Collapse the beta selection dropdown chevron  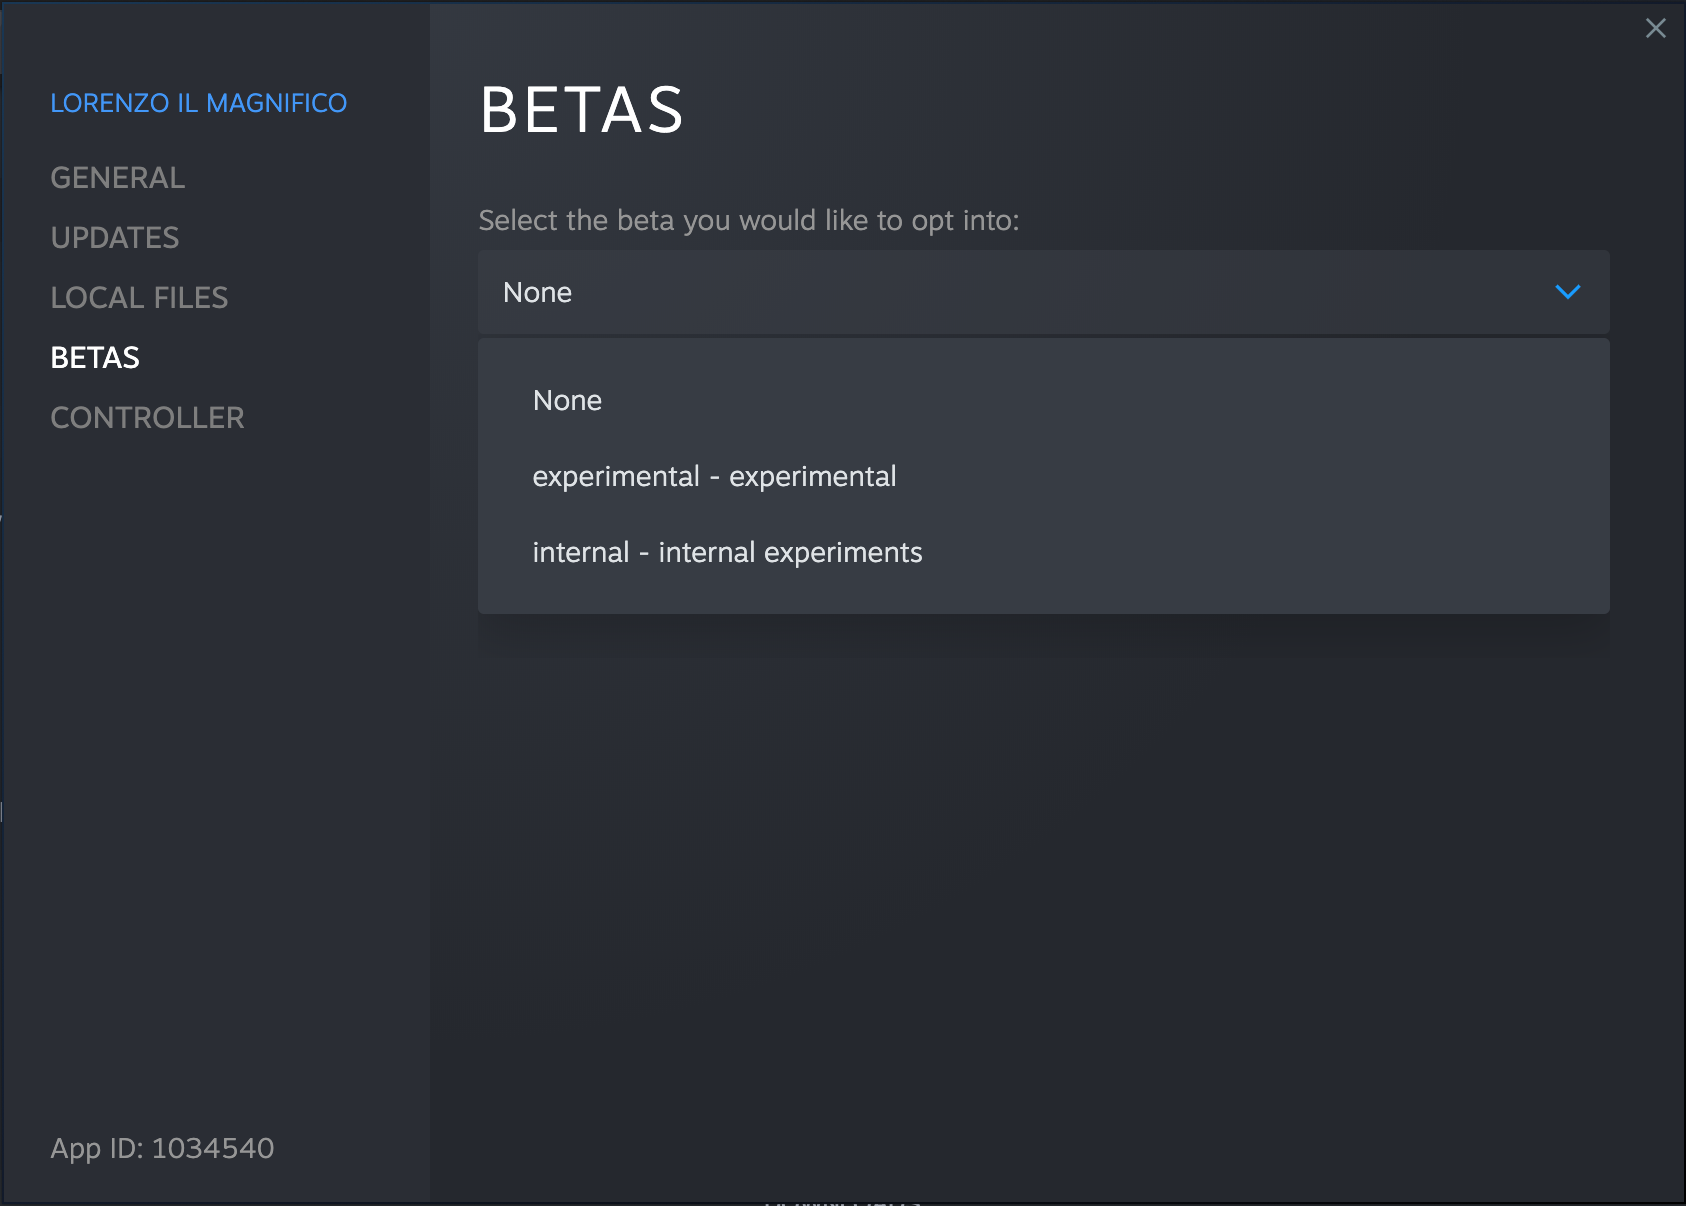point(1567,292)
